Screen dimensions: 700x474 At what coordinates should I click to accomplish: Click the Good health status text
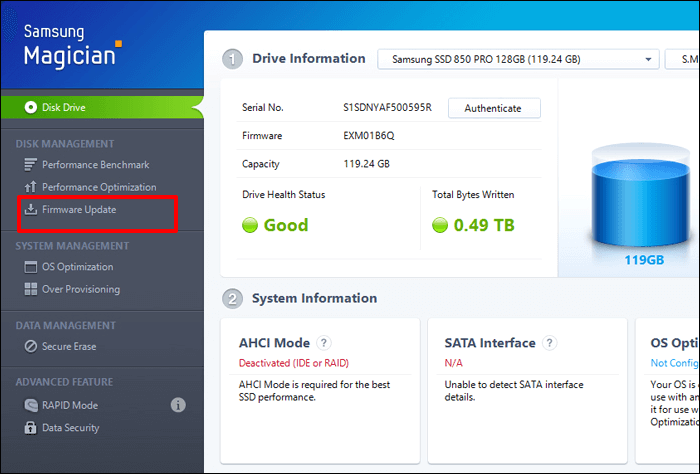(286, 225)
